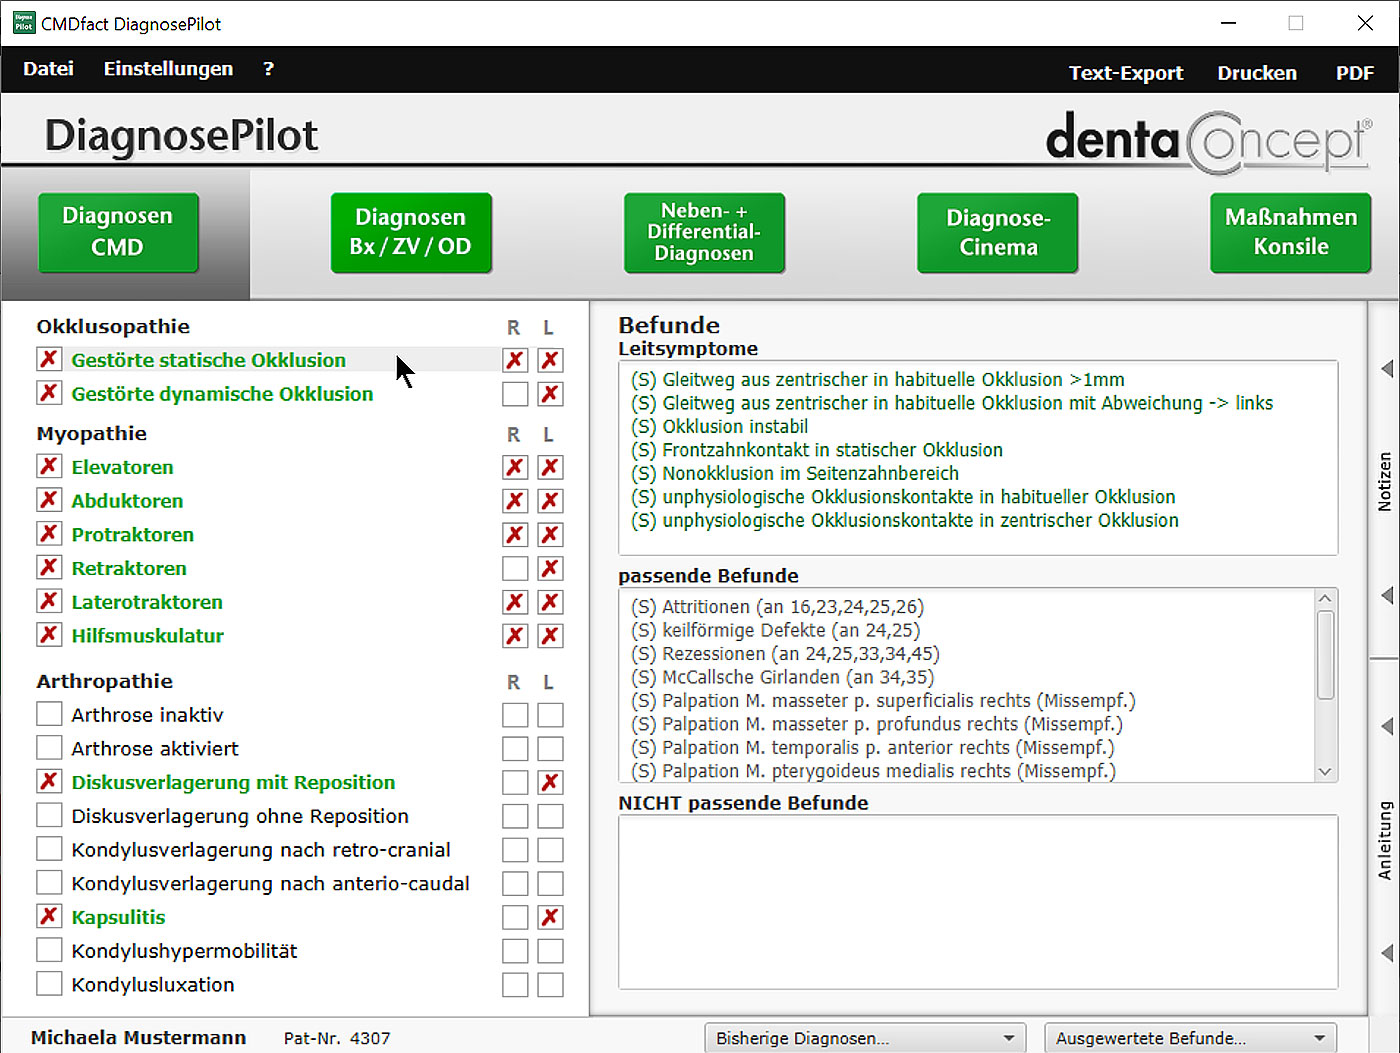Click the dentaConcept logo
The height and width of the screenshot is (1053, 1400).
[1209, 142]
